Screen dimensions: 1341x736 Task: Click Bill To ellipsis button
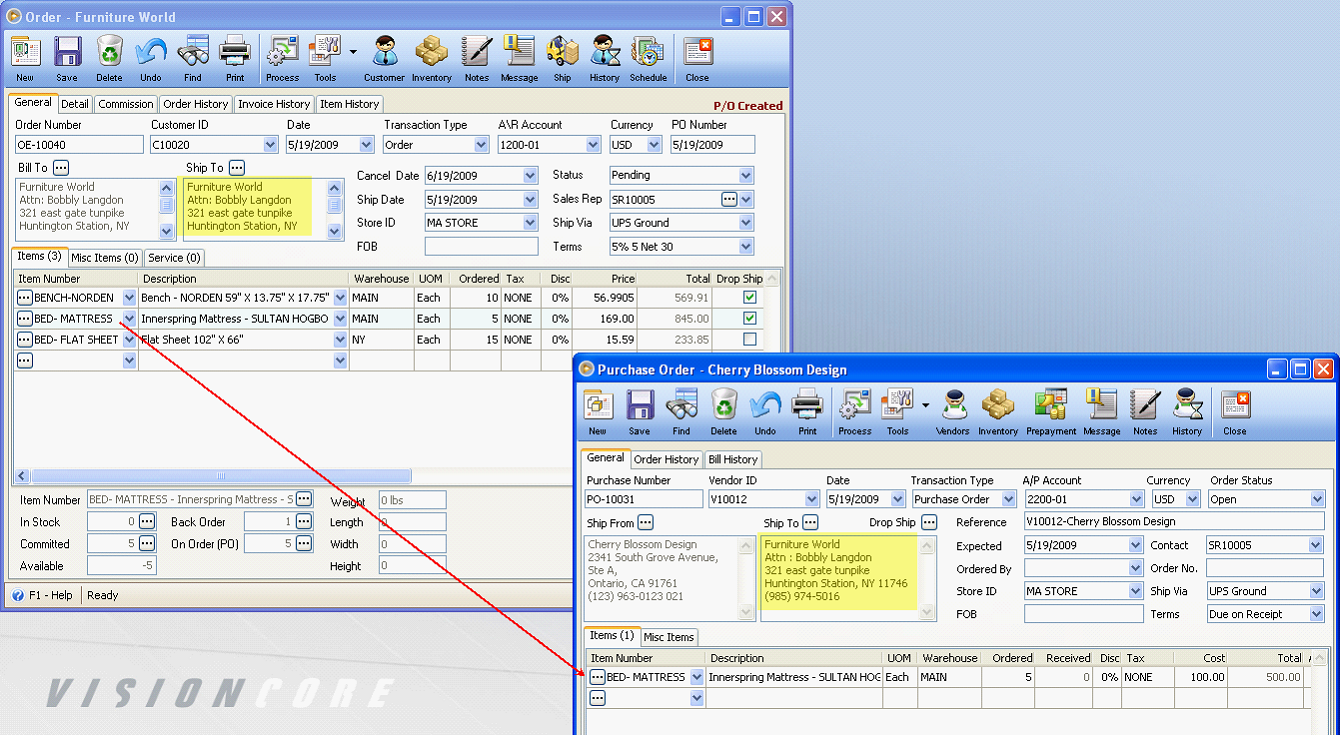(x=61, y=168)
